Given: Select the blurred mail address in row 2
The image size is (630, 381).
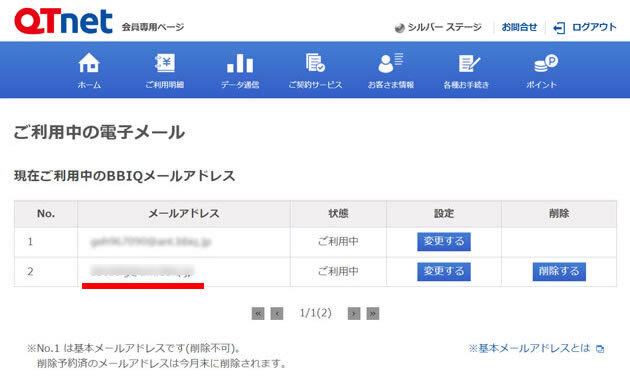Looking at the screenshot, I should [x=143, y=271].
